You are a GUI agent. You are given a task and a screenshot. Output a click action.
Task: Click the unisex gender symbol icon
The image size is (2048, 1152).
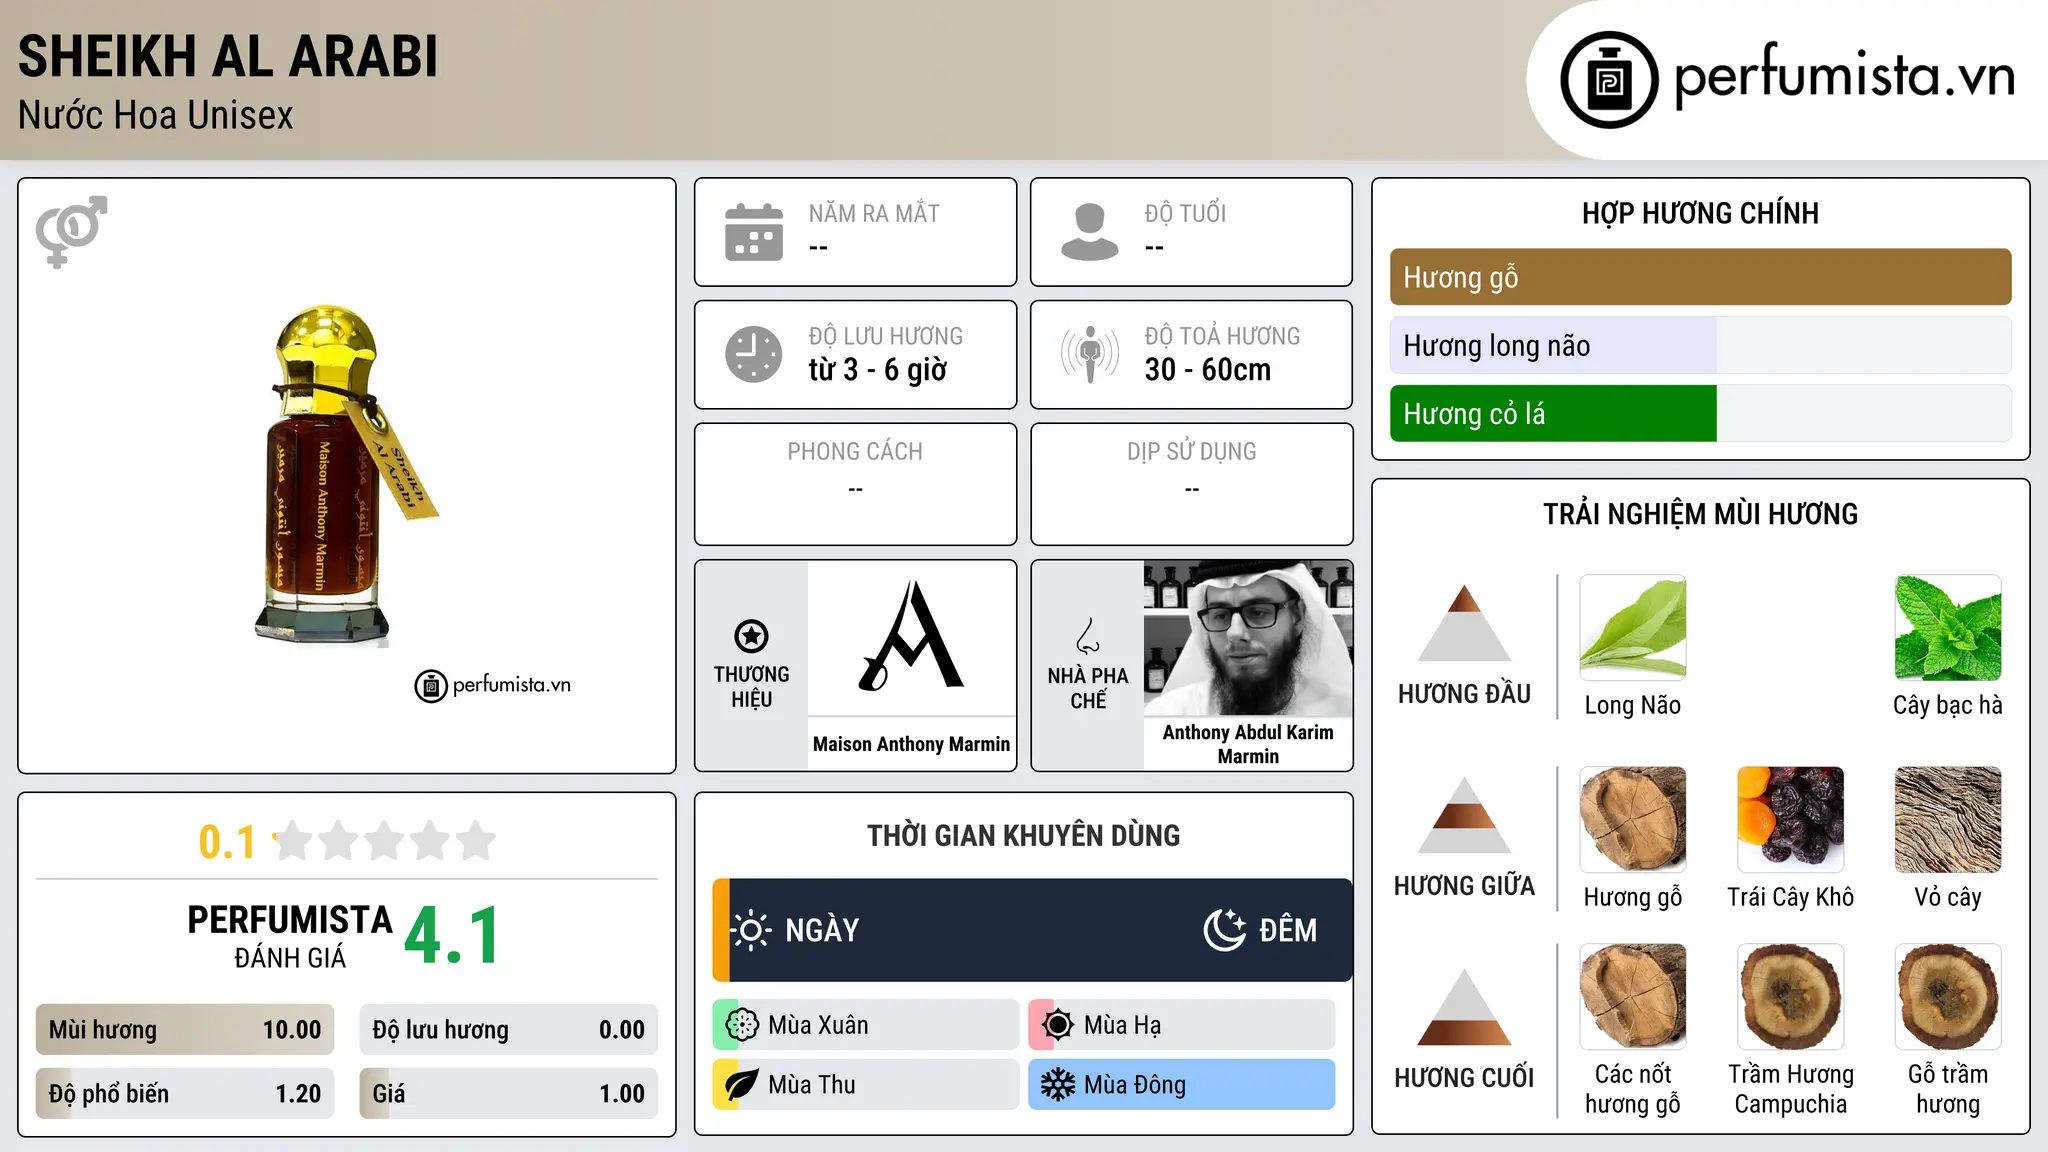71,232
